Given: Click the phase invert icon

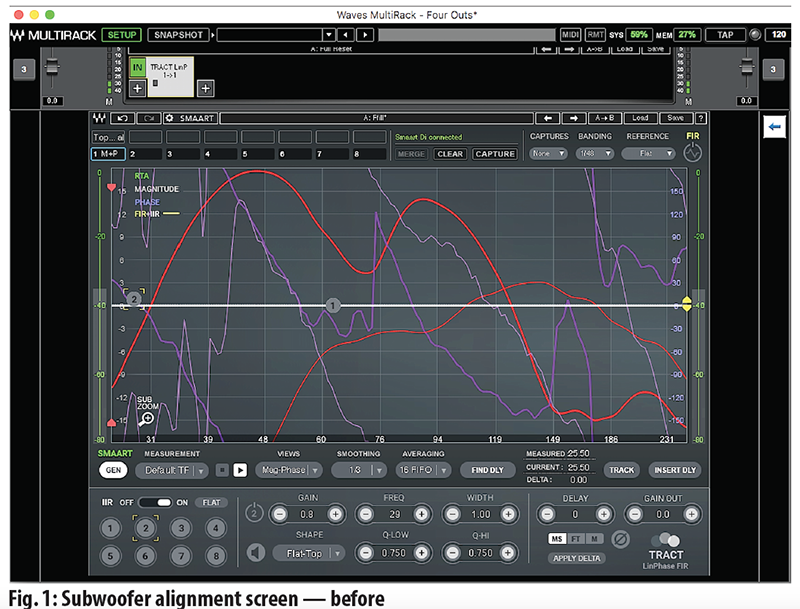Looking at the screenshot, I should 620,539.
